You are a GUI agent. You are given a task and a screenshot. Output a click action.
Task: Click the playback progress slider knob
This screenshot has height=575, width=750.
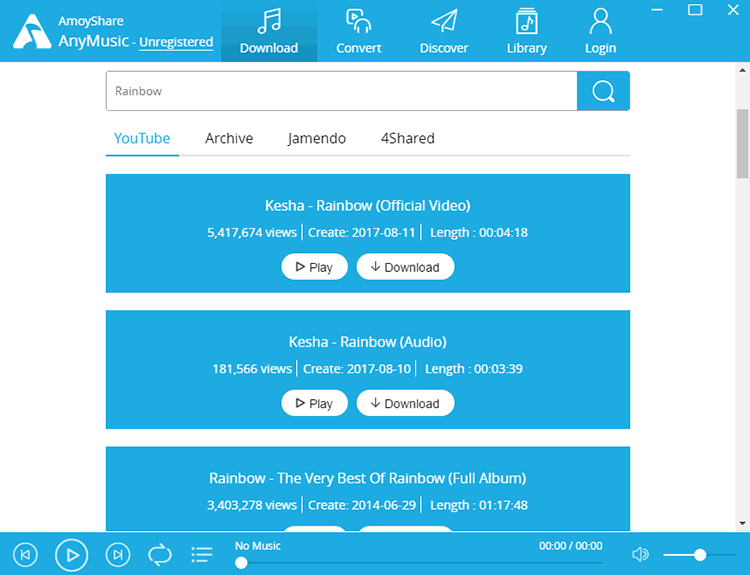(242, 563)
